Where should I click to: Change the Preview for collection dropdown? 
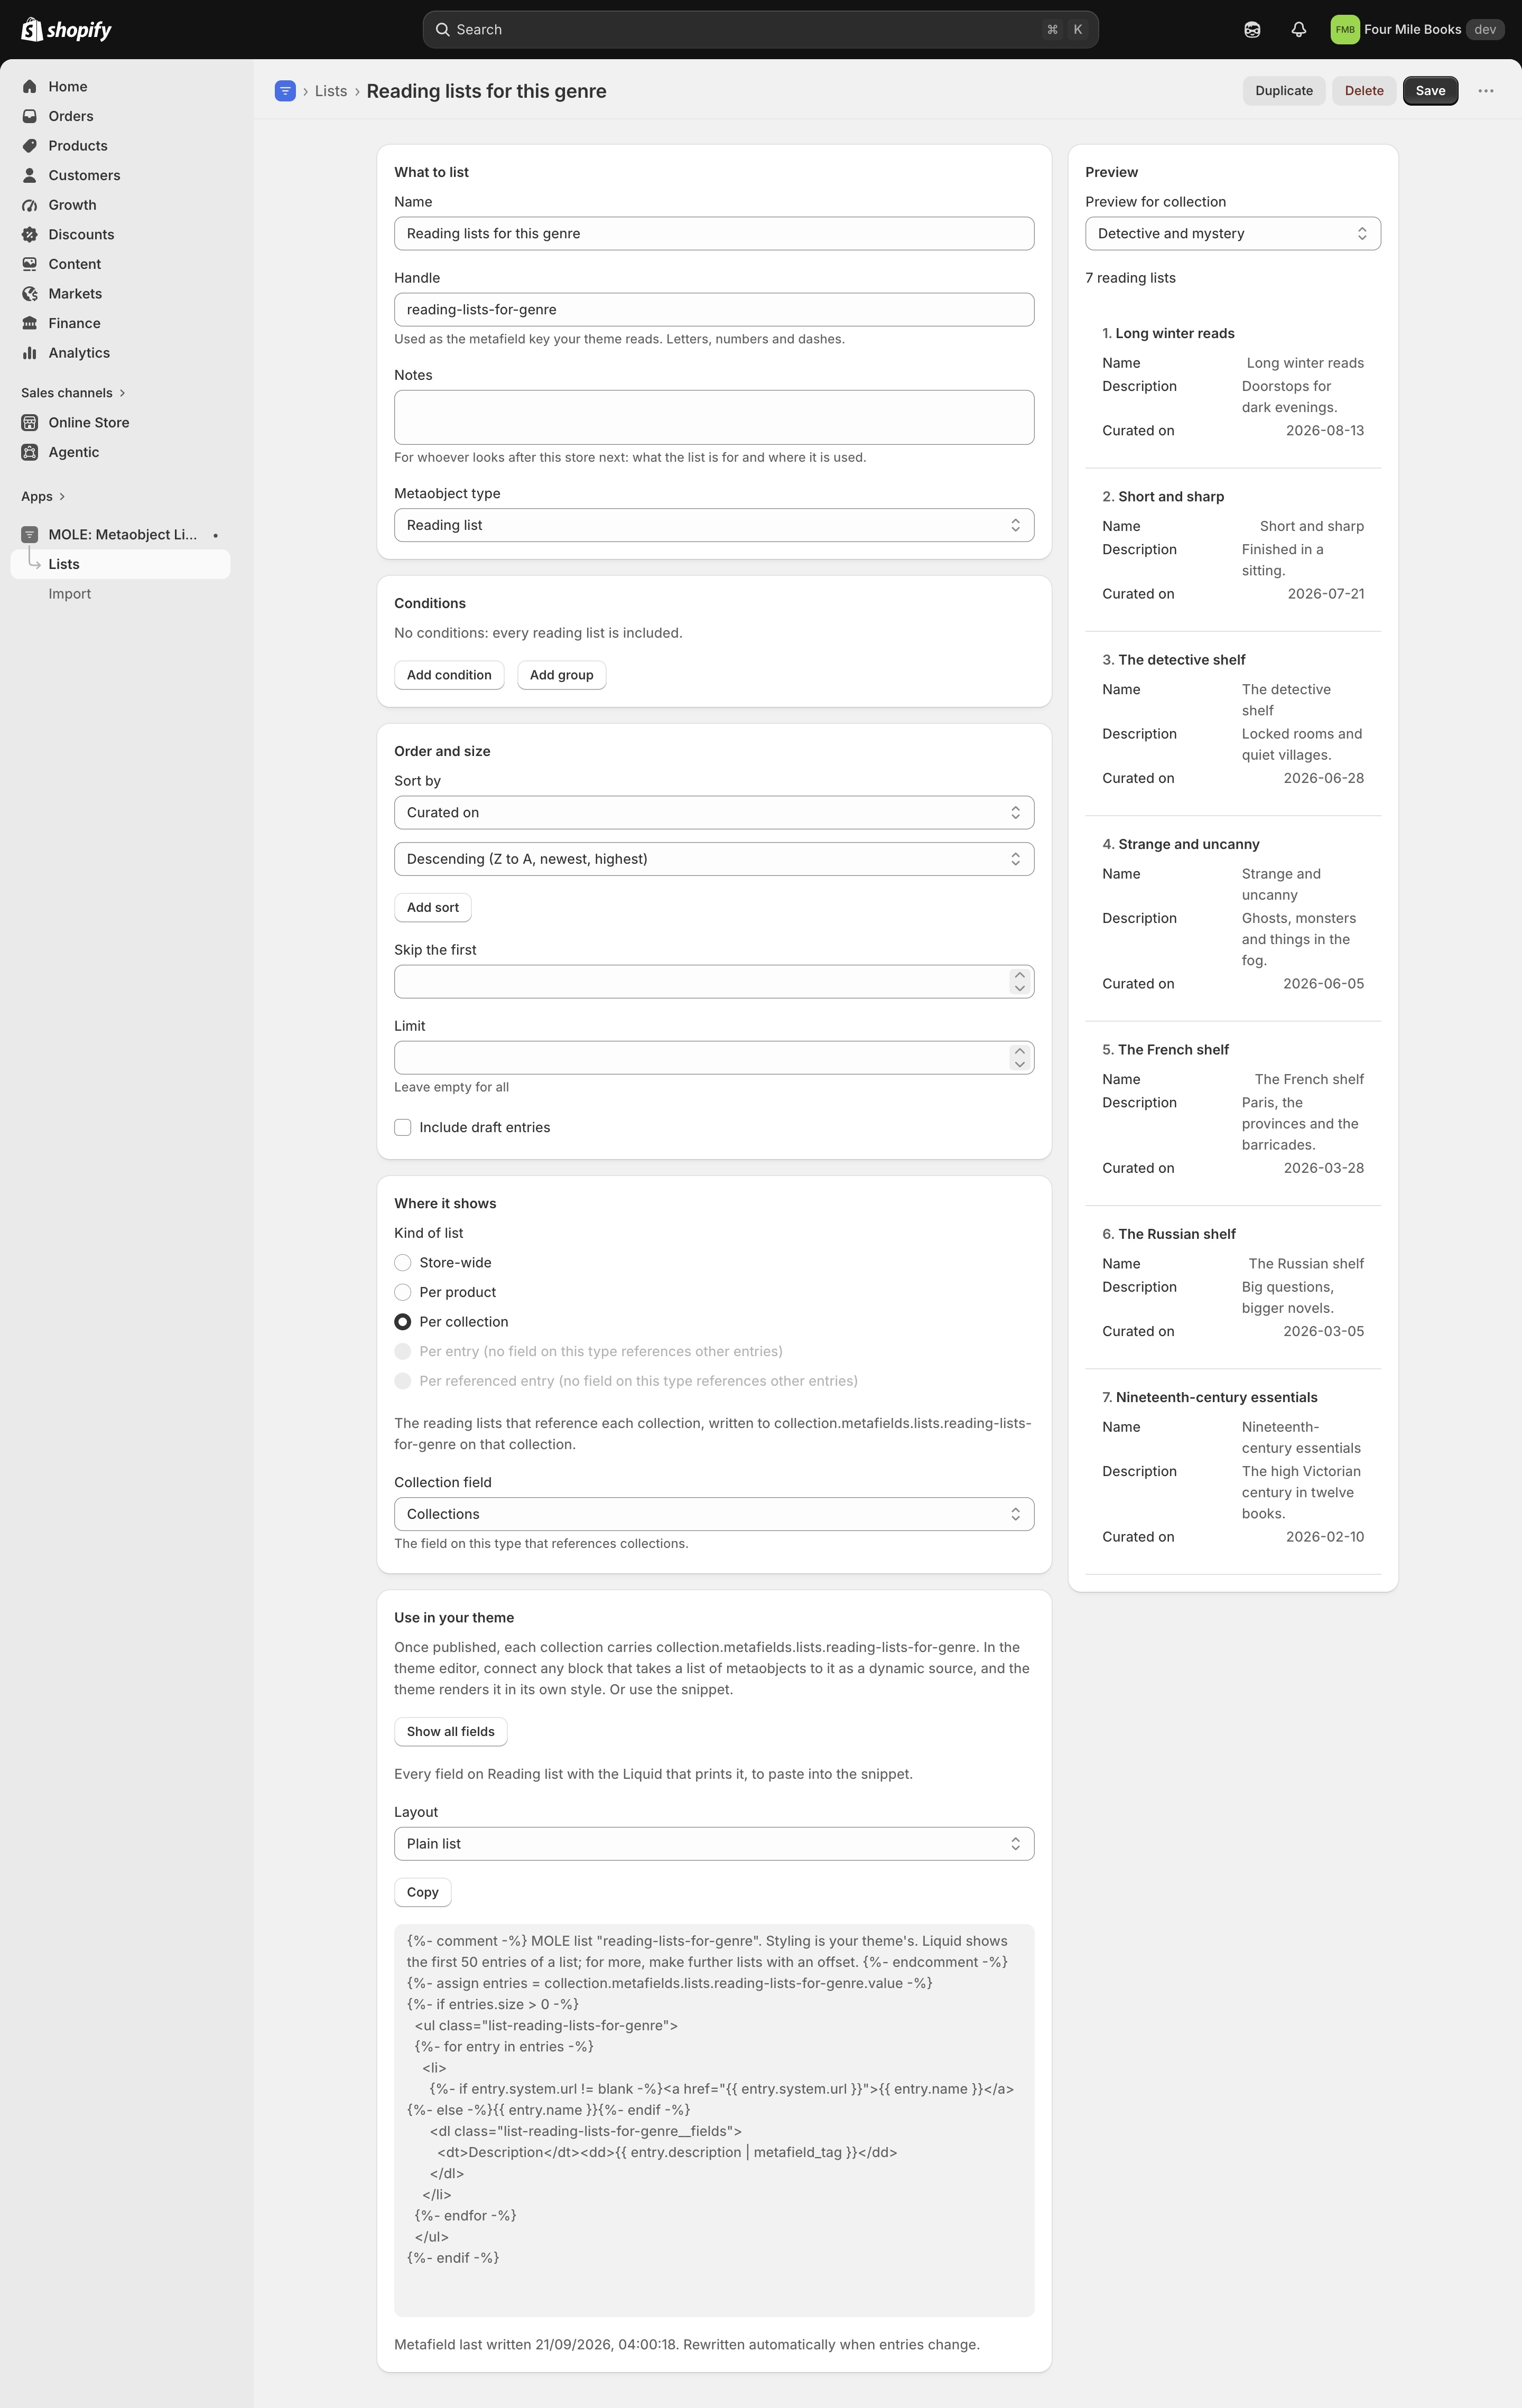pos(1233,233)
